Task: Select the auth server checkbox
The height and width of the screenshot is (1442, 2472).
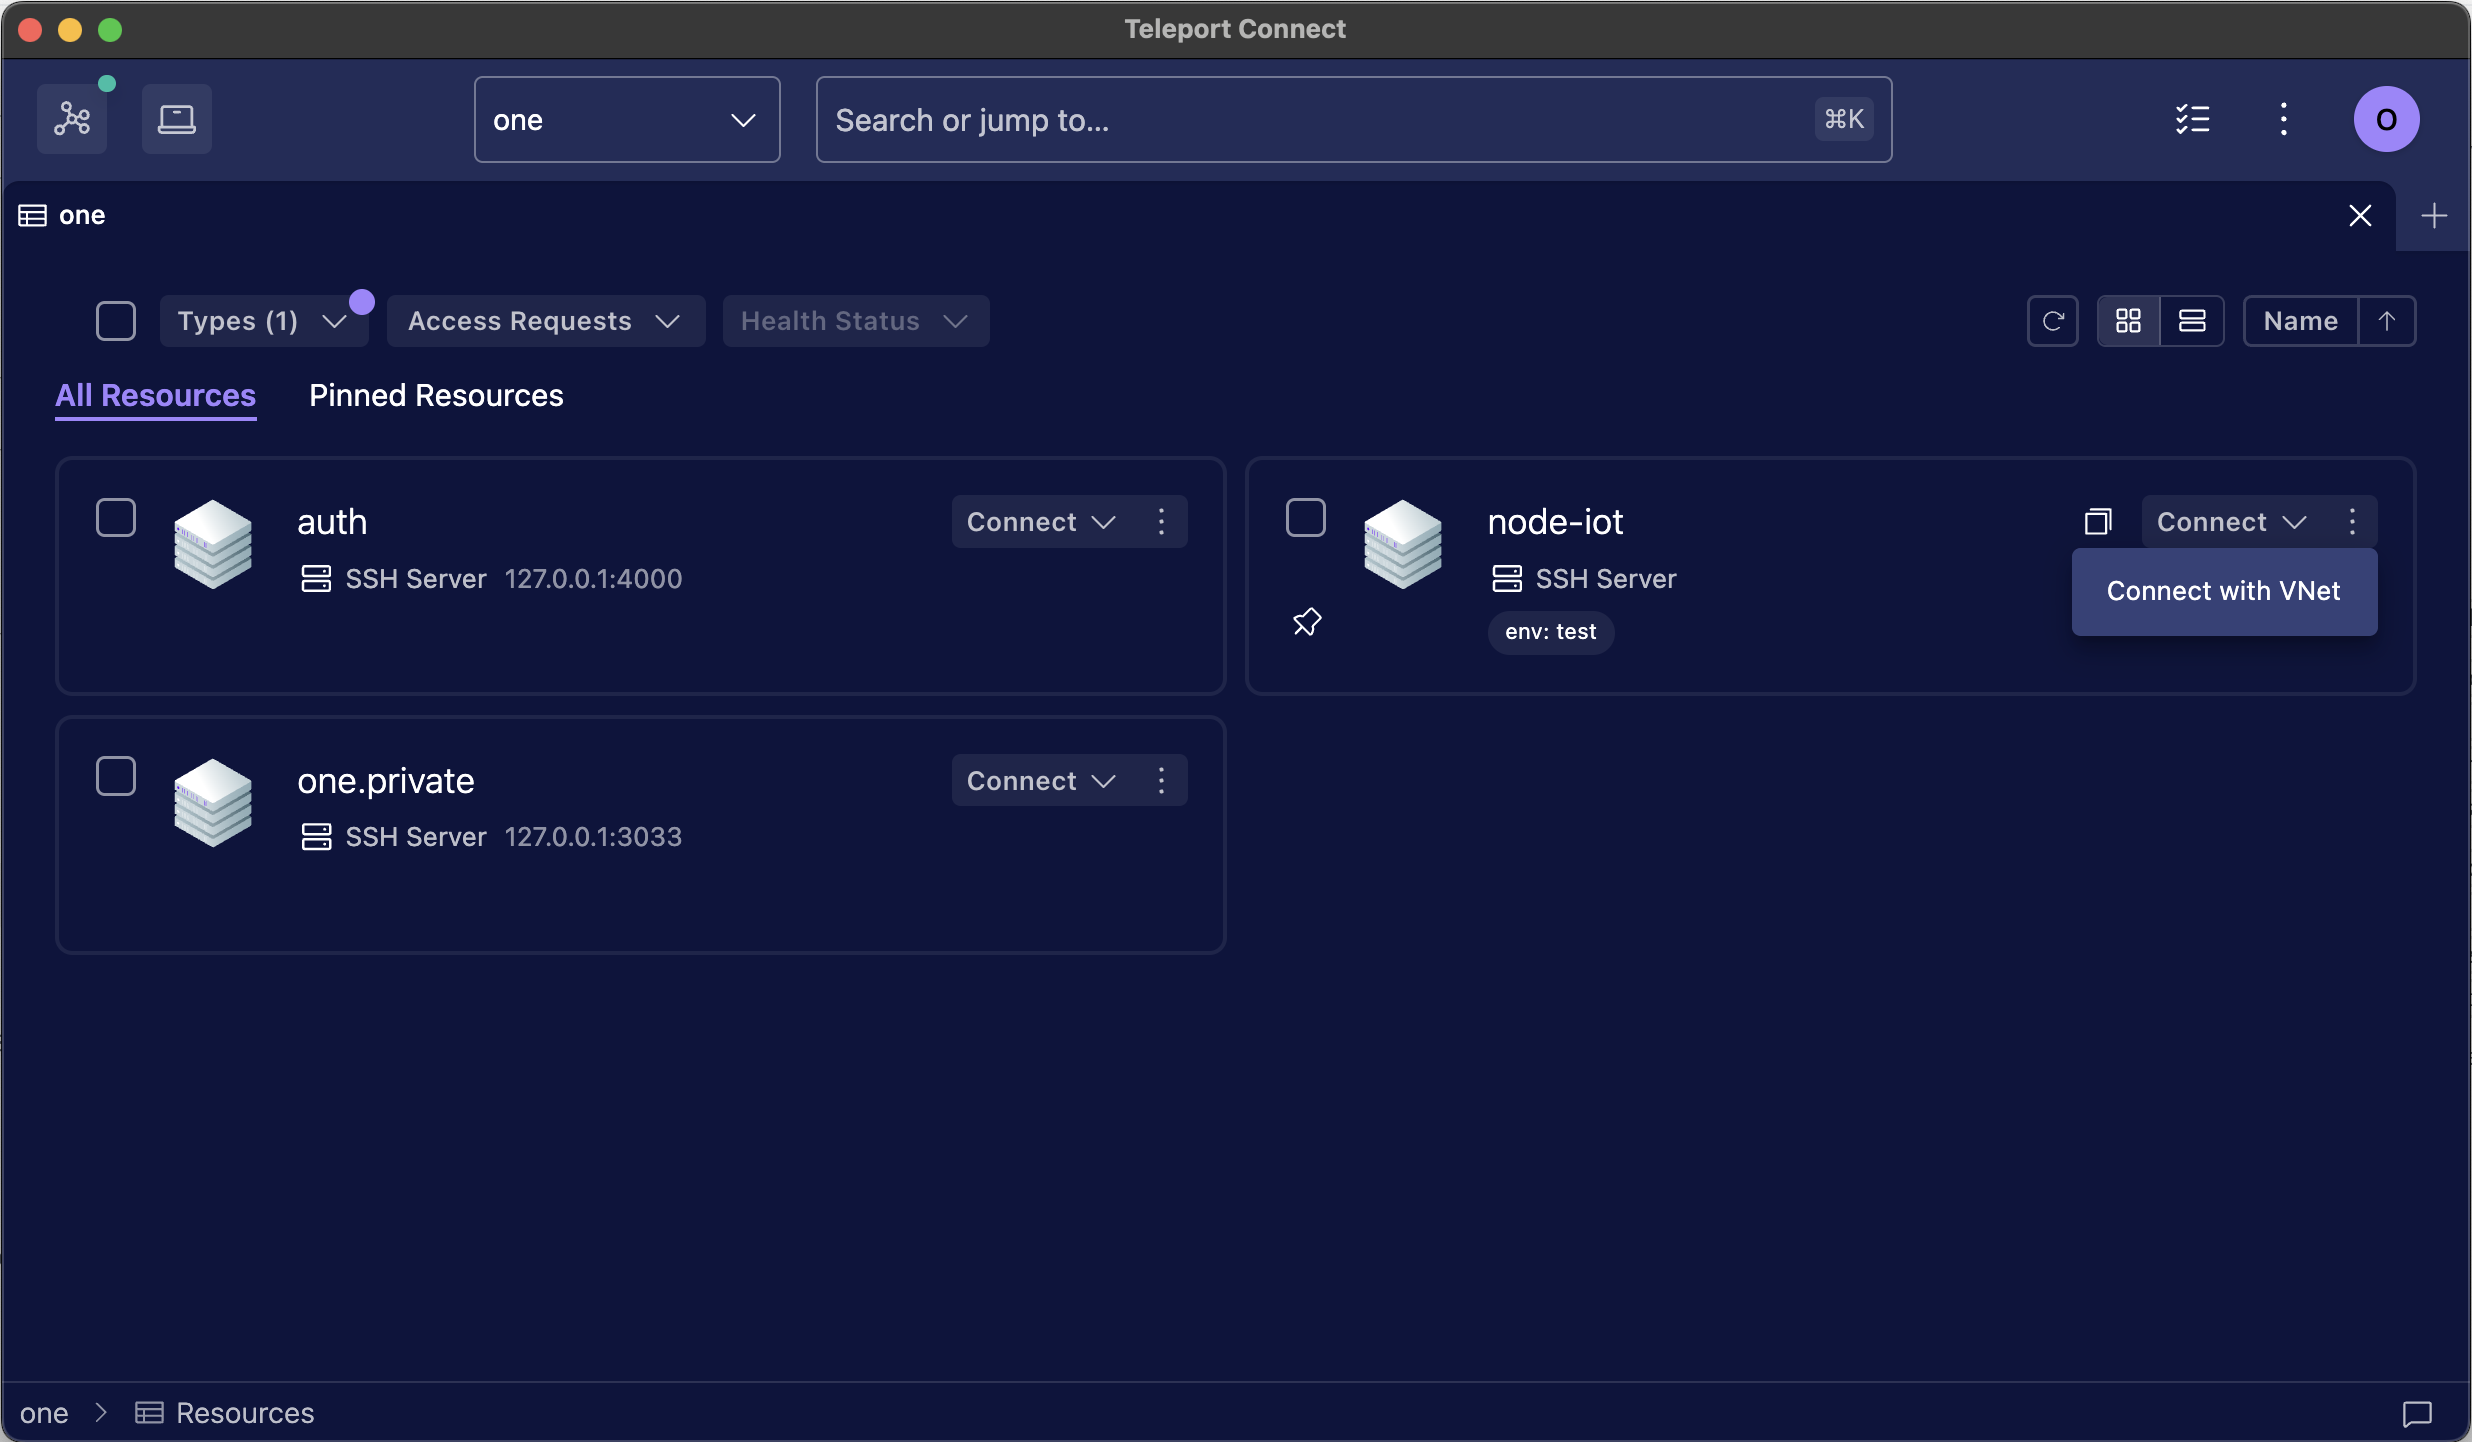Action: pos(115,517)
